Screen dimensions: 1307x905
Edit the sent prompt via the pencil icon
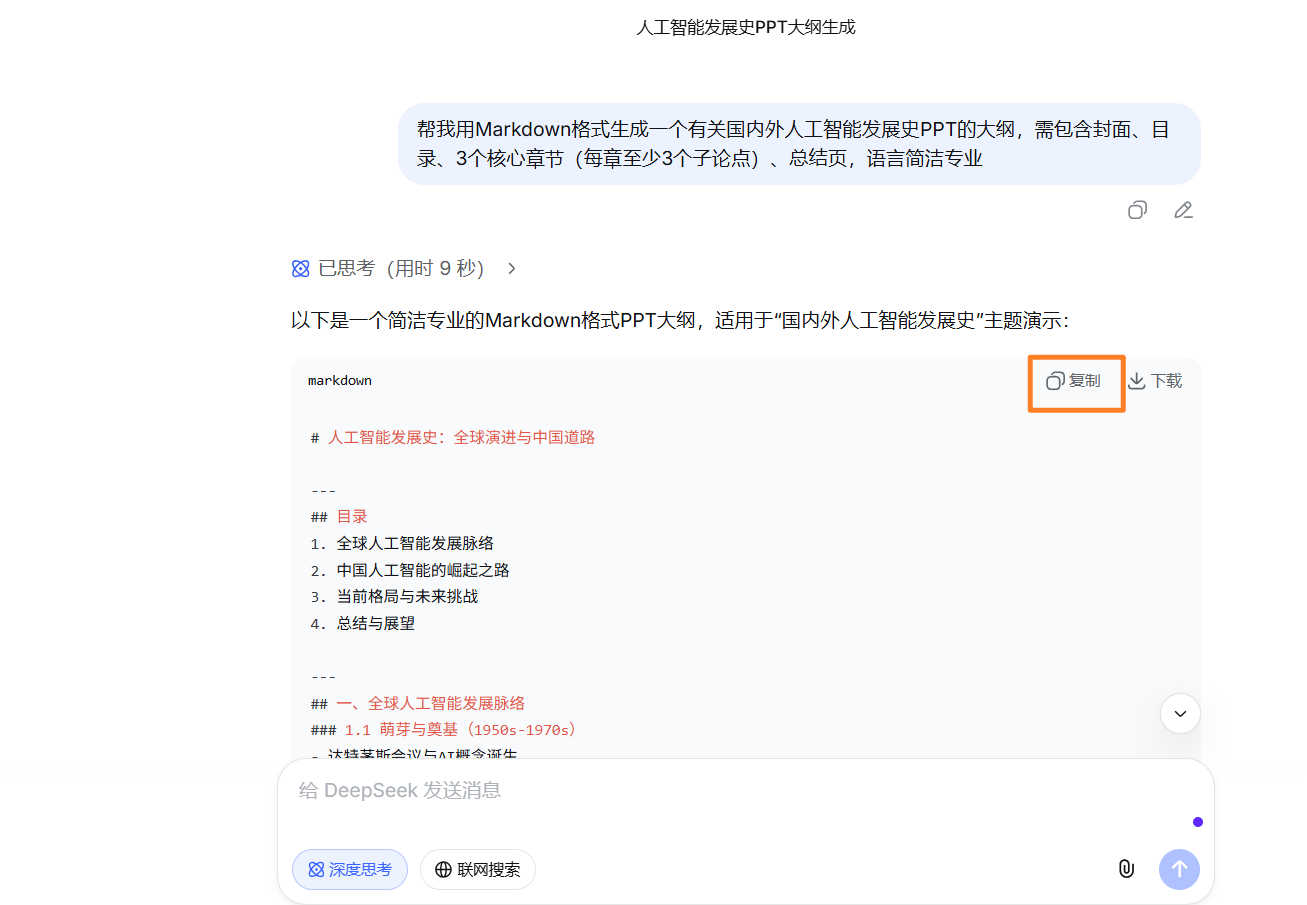(1183, 210)
